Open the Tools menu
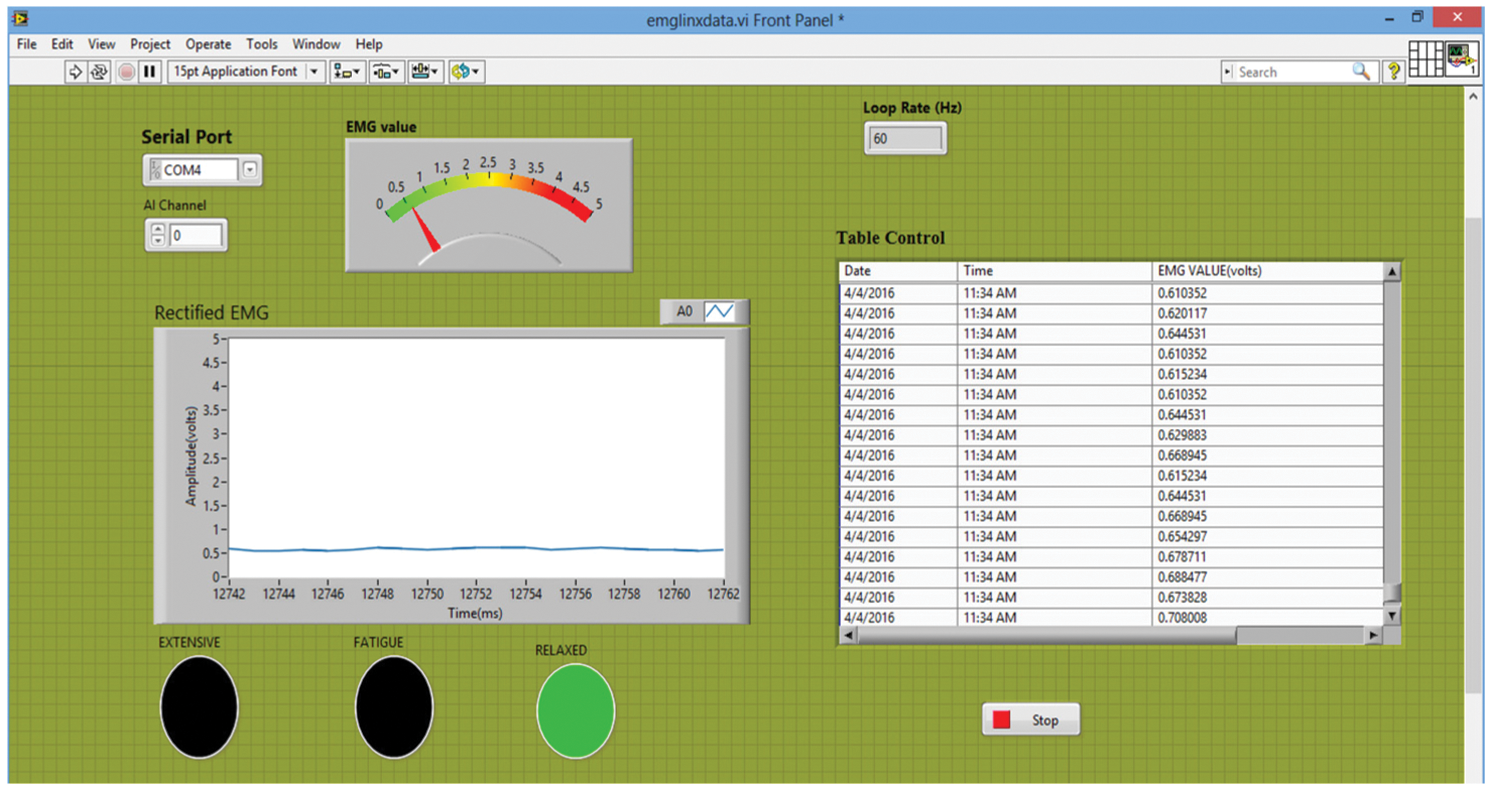Screen dimensions: 1490x789 pyautogui.click(x=262, y=44)
